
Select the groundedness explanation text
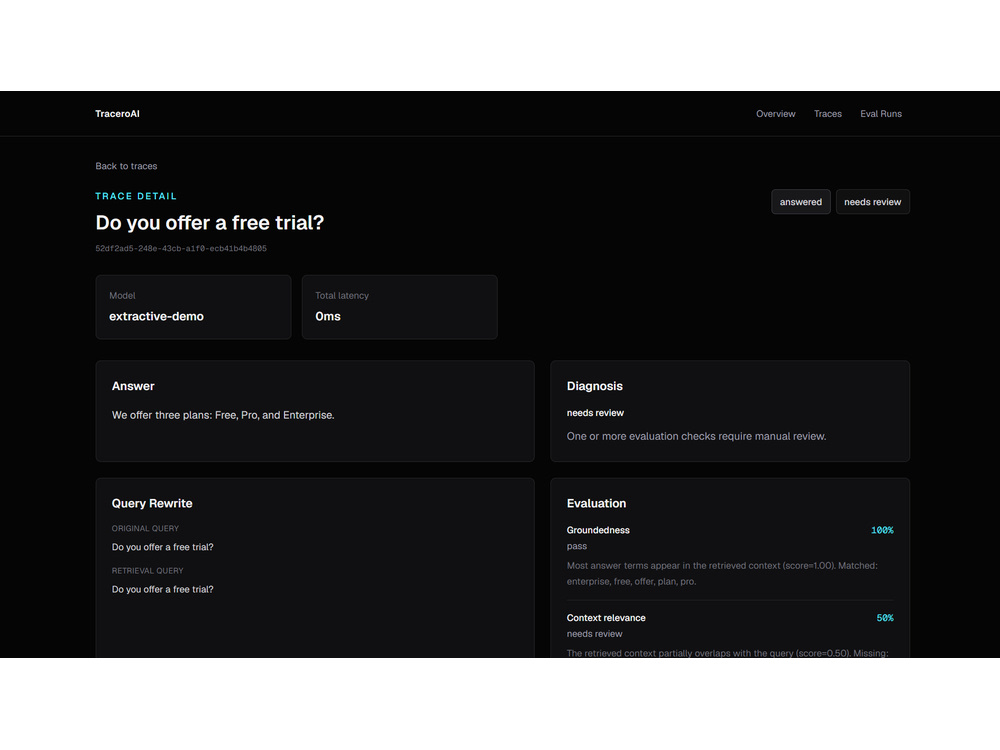click(x=722, y=573)
